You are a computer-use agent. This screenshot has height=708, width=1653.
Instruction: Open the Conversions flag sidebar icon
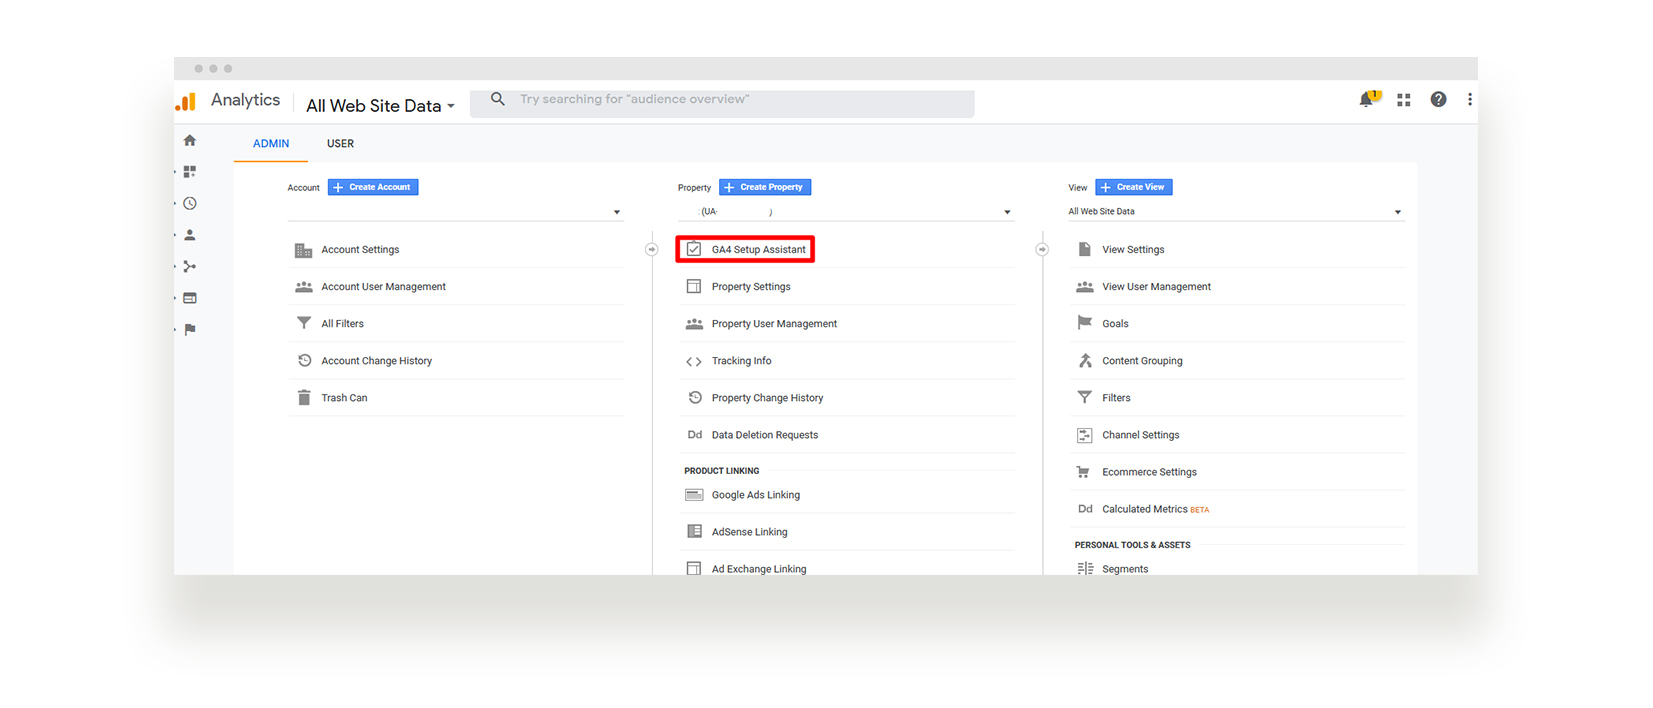pos(190,329)
